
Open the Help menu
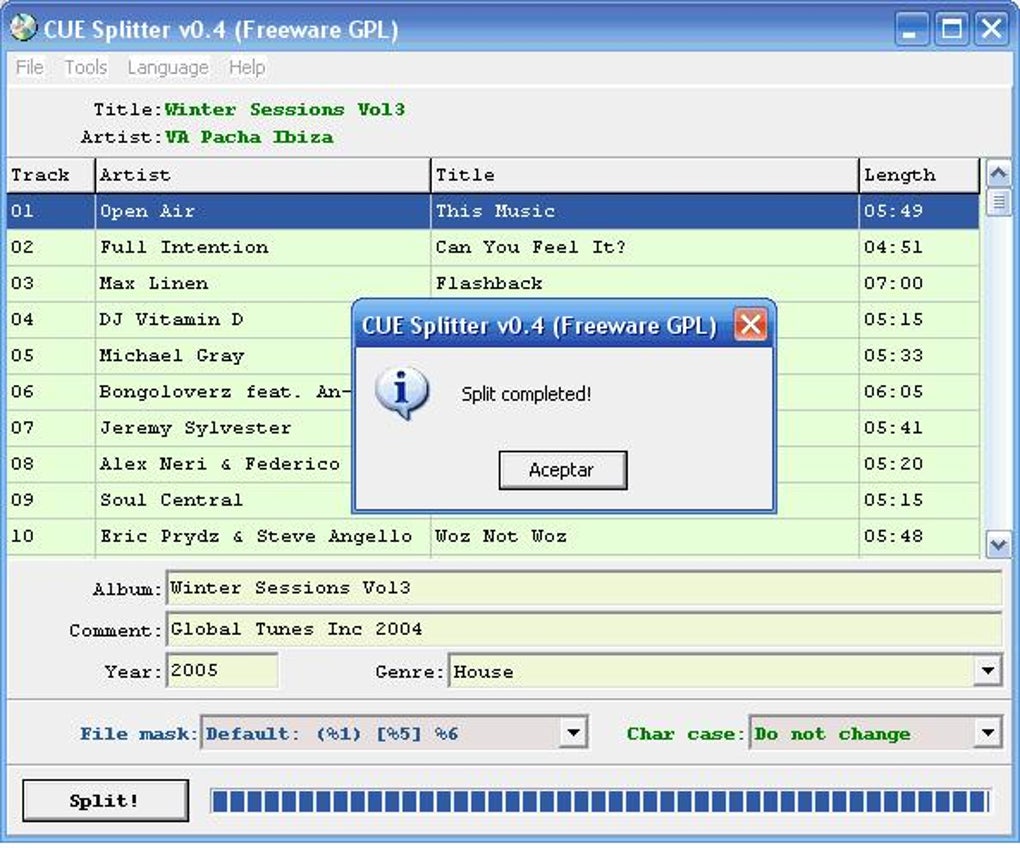click(247, 67)
